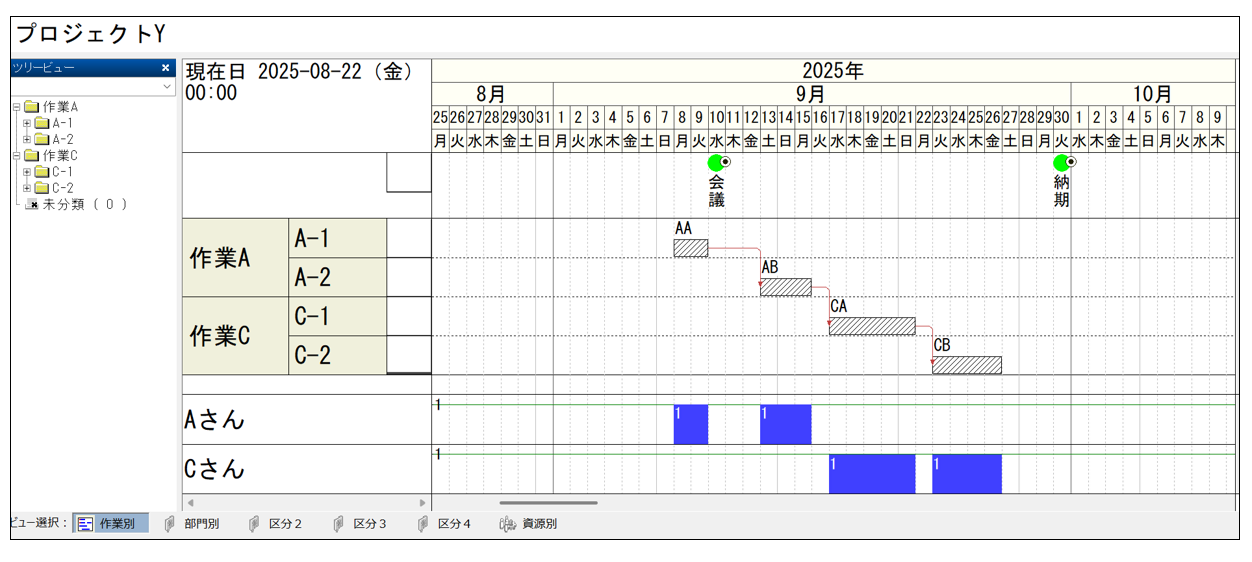Collapse the 作業A tree node
Screen dimensions: 1252x562
[16, 107]
